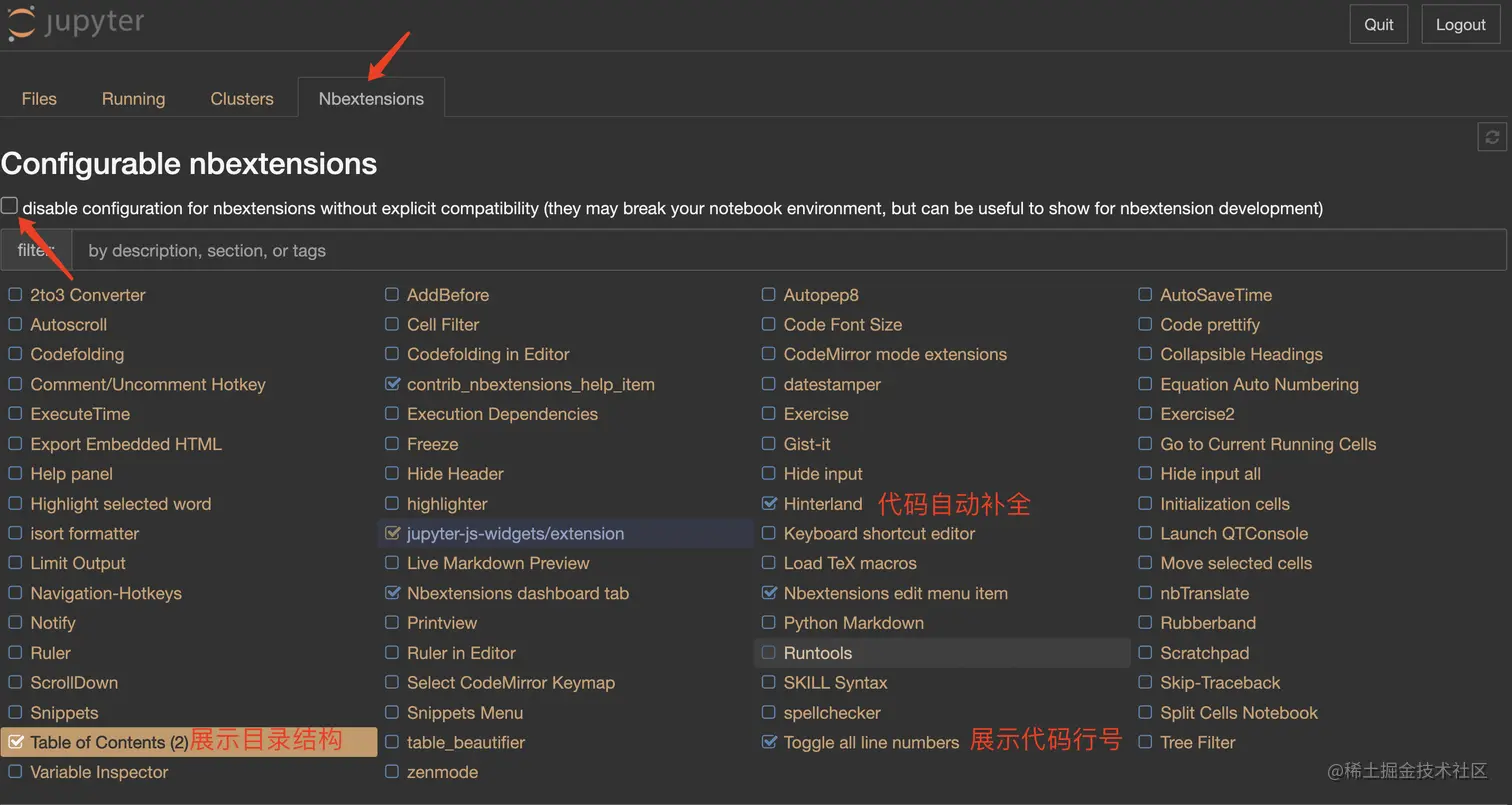Viewport: 1512px width, 805px height.
Task: Click the Quit button
Action: [x=1378, y=24]
